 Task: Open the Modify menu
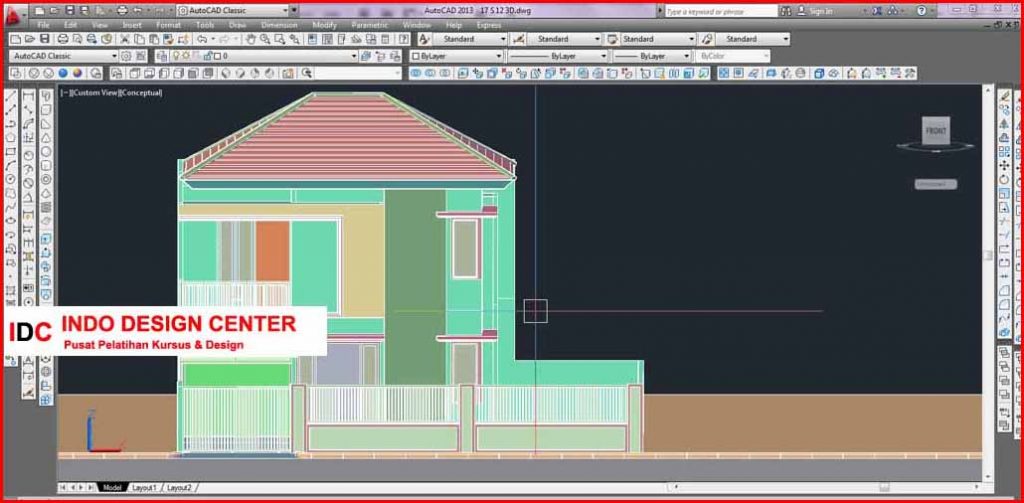325,25
